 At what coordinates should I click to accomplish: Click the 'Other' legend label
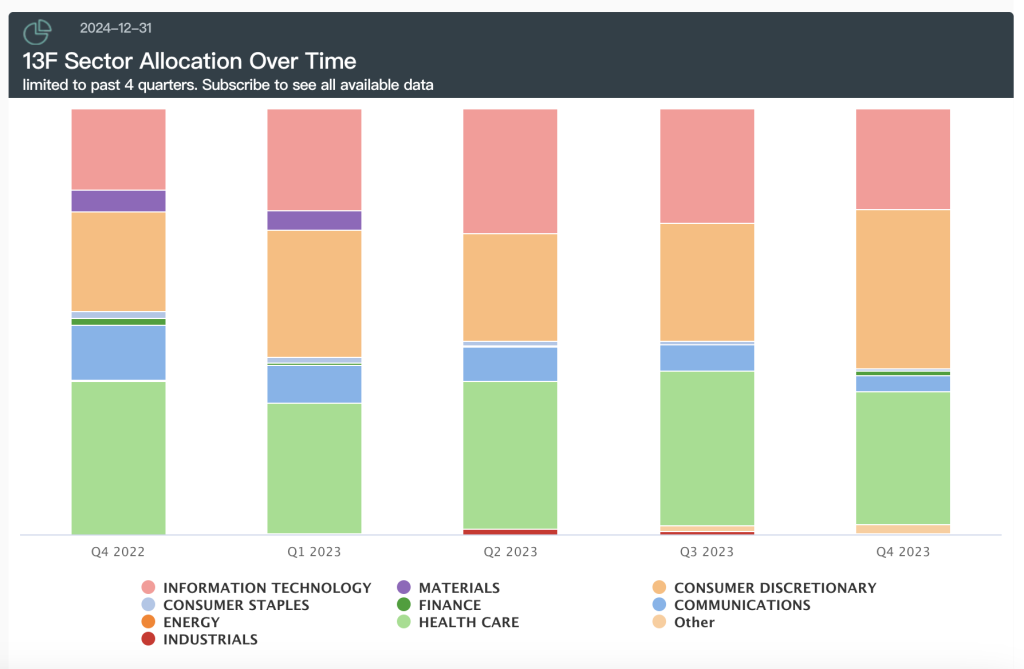coord(694,622)
